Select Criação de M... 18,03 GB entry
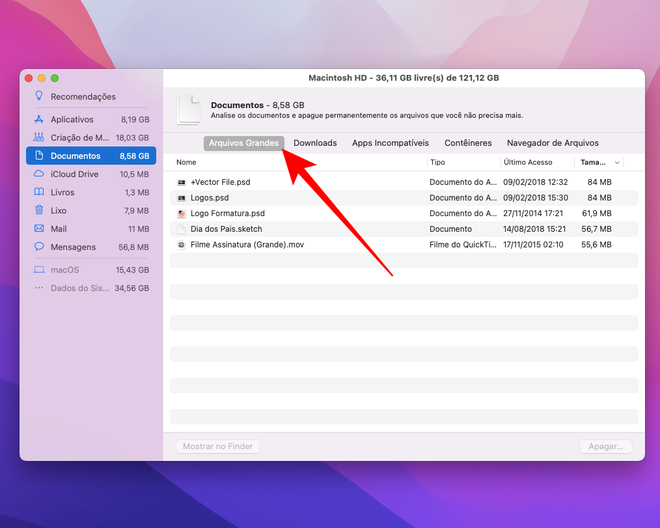This screenshot has width=660, height=528. 91,138
